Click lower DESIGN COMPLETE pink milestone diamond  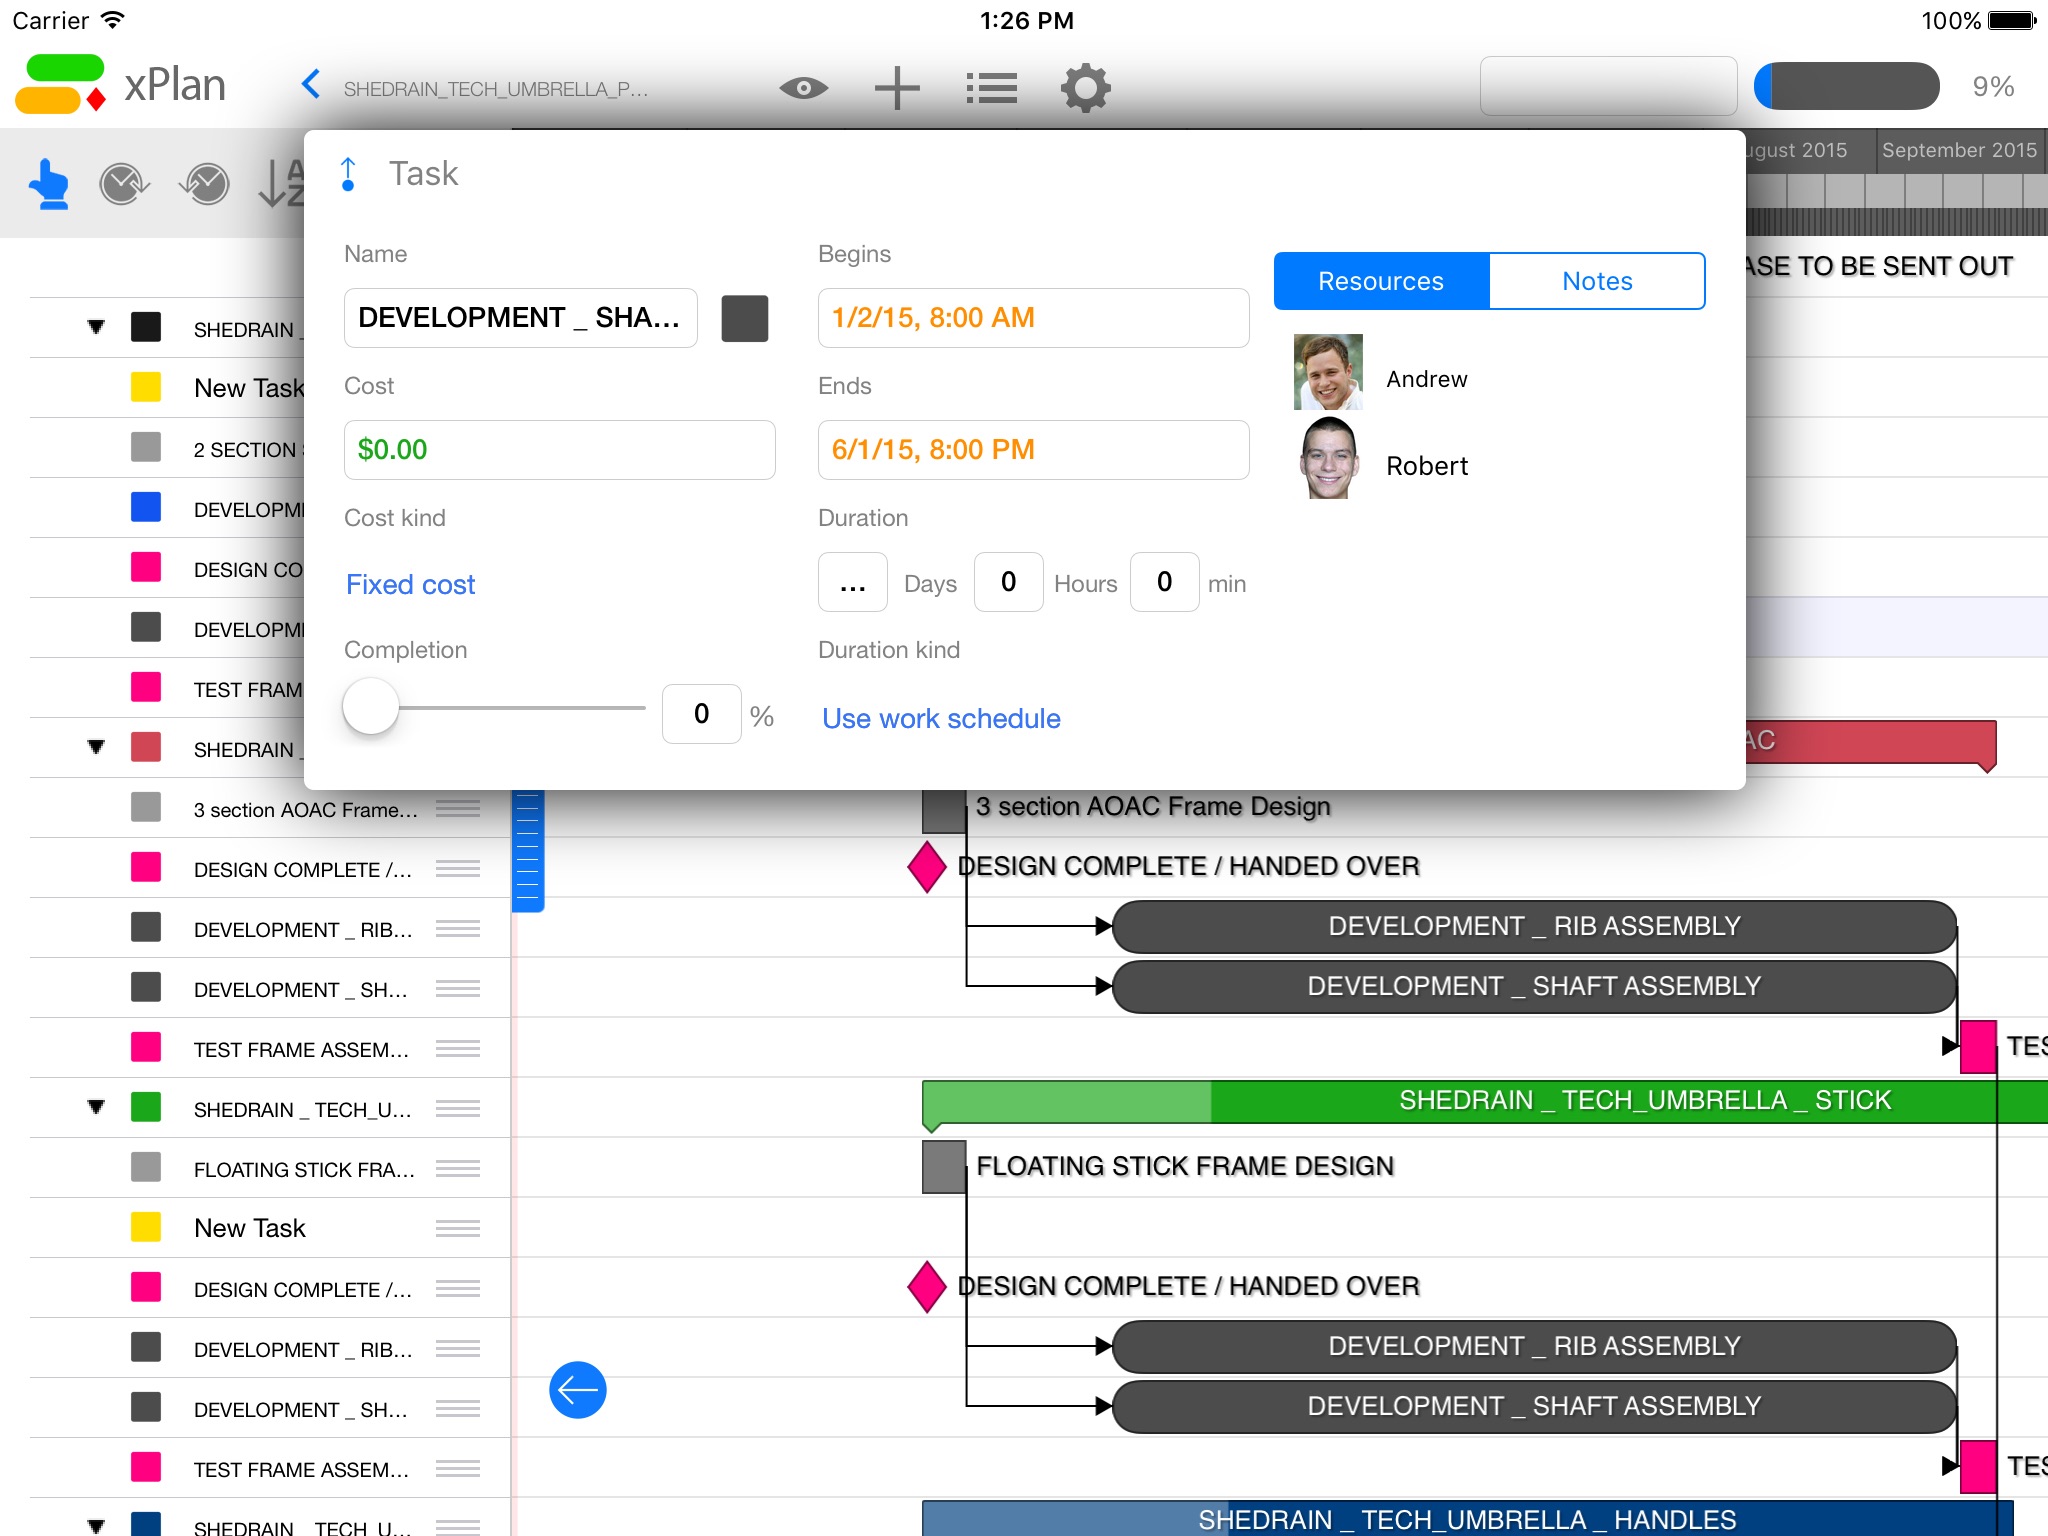click(x=927, y=1287)
